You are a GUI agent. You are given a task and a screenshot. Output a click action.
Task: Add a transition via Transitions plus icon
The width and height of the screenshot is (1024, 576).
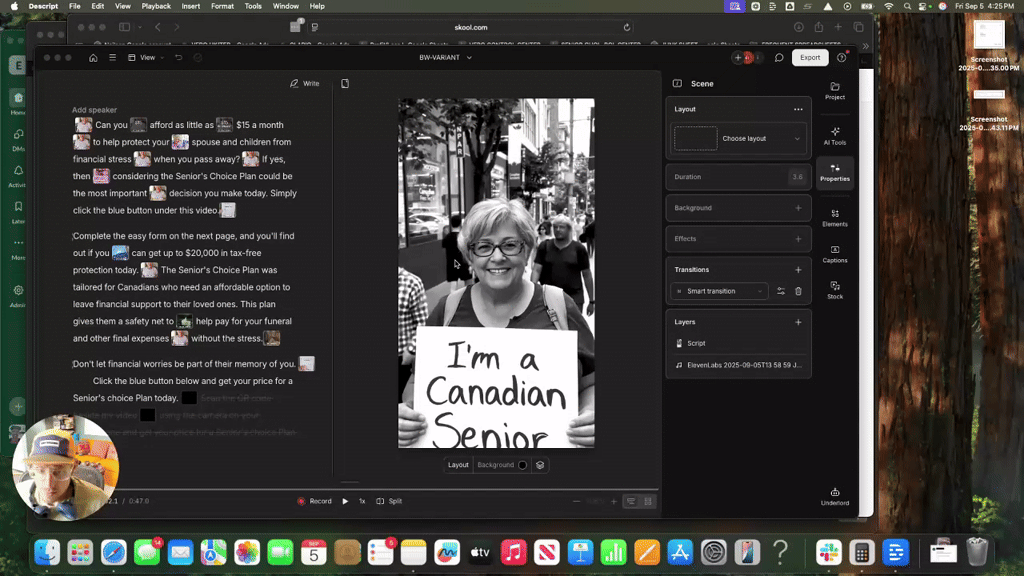798,270
